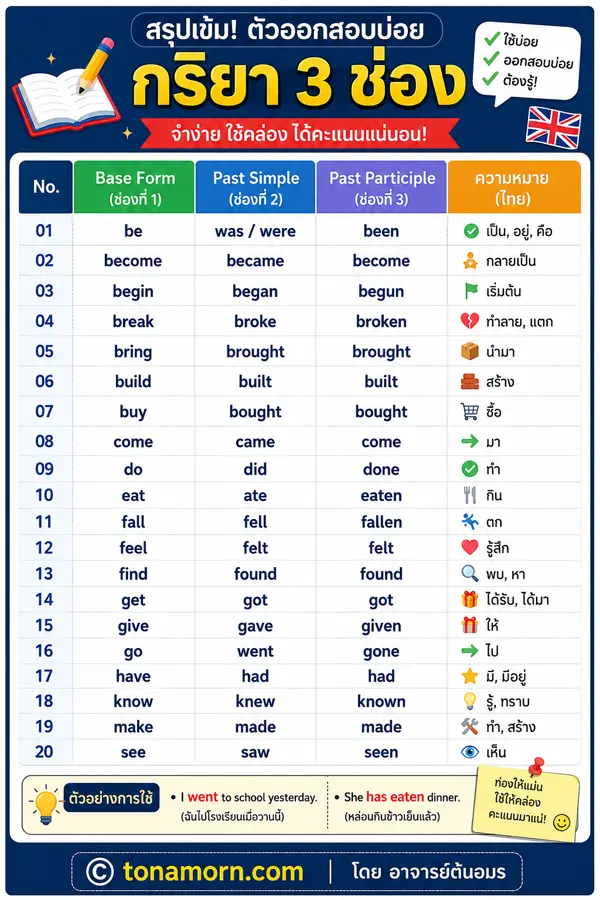Click the broken heart icon beside ทำลาย, แตก
Viewport: 600px width, 900px height.
470,321
